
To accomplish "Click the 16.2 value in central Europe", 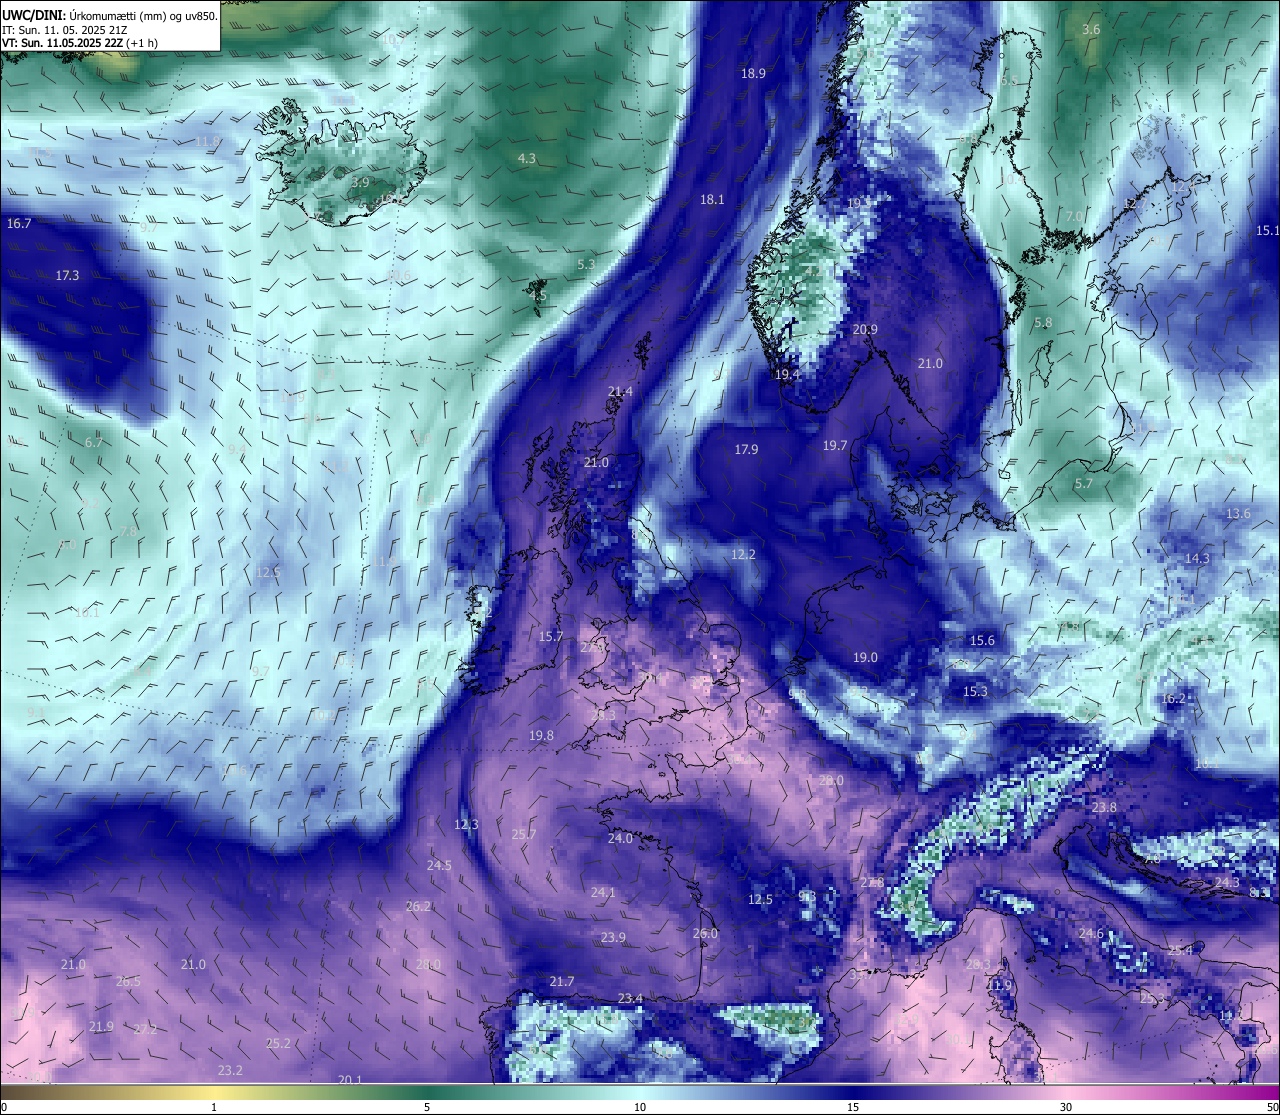I will [1173, 699].
